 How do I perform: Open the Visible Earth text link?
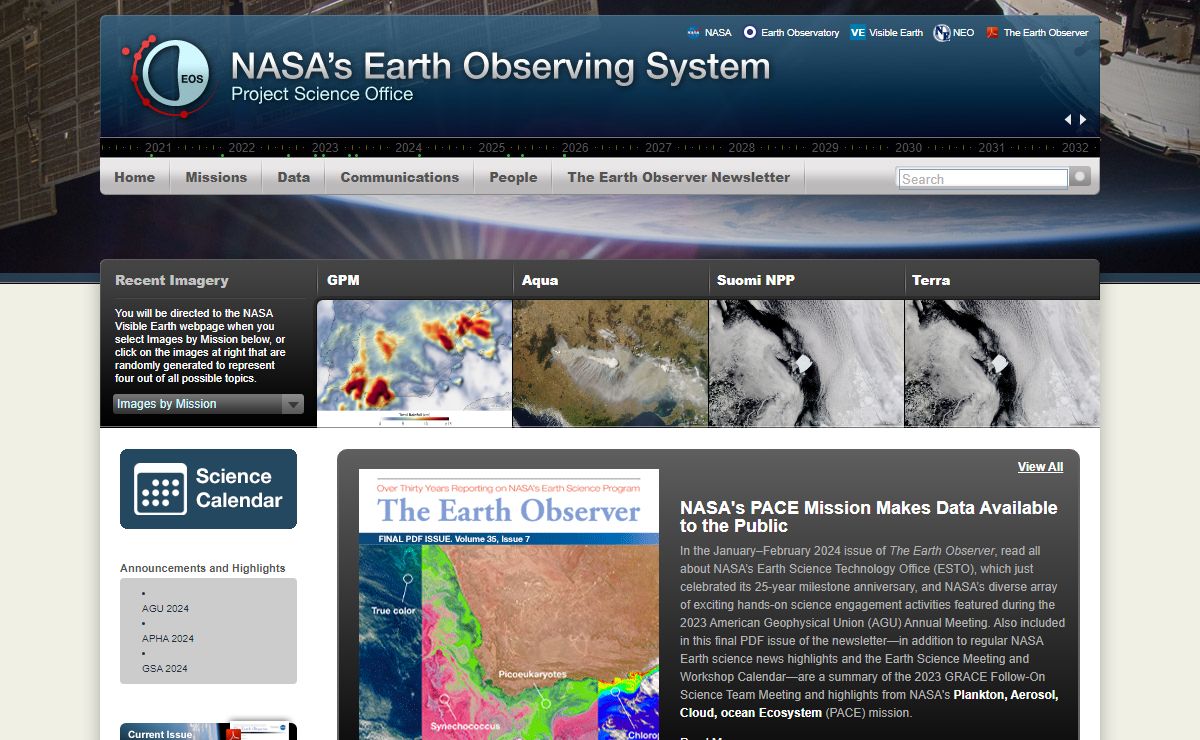(x=896, y=33)
